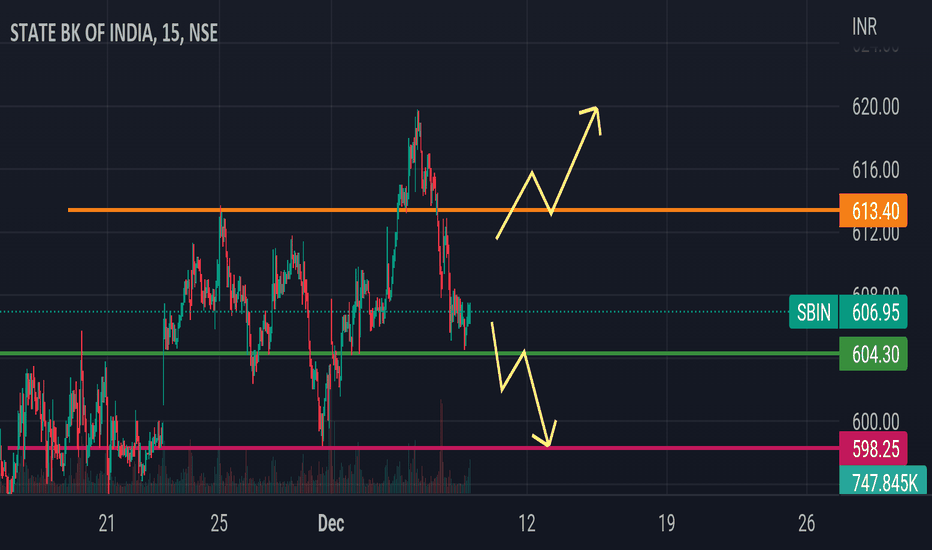This screenshot has height=550, width=932.
Task: Click the 21 date on time axis
Action: pos(106,523)
